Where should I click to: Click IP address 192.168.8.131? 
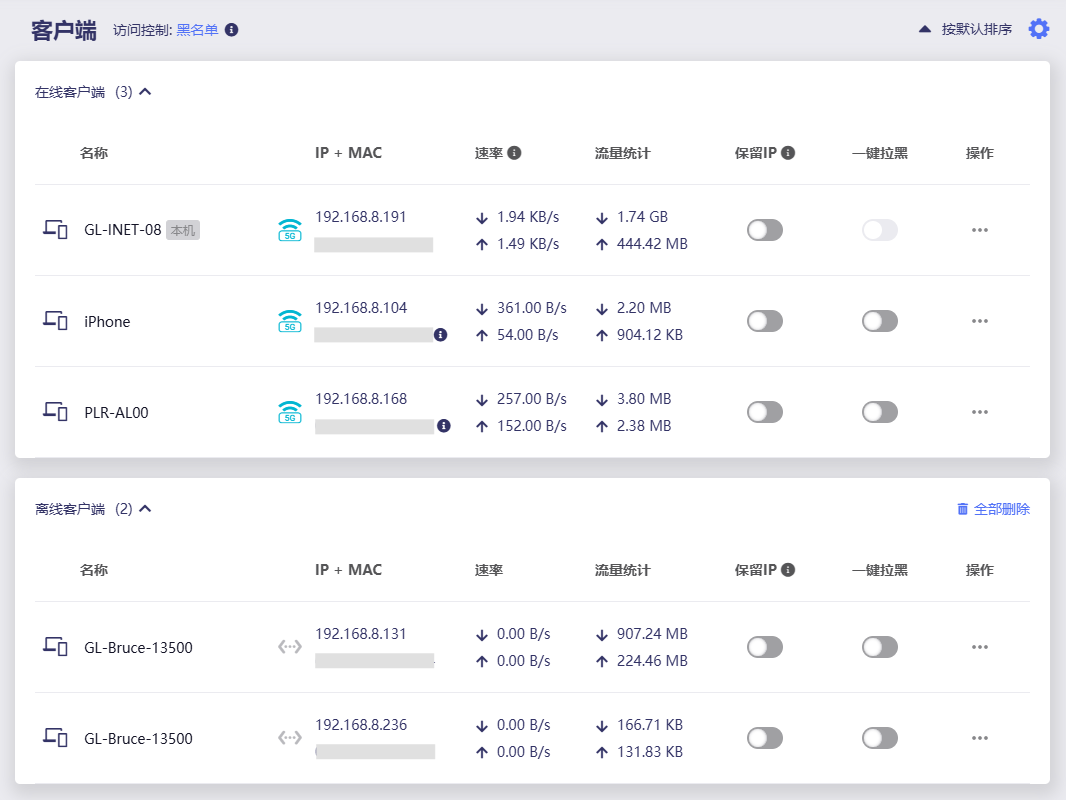click(360, 634)
